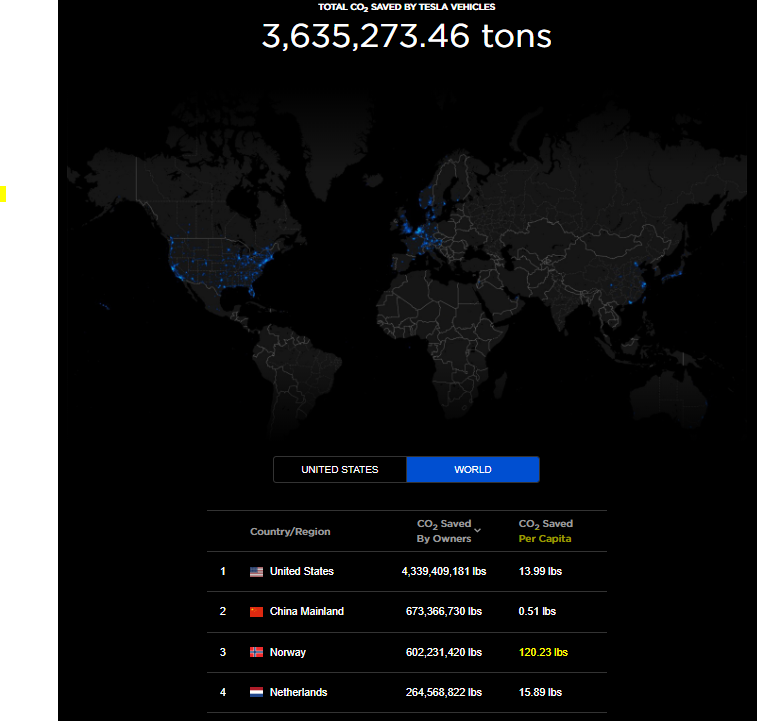Click the Netherlands flag icon
This screenshot has width=757, height=721.
[x=256, y=692]
